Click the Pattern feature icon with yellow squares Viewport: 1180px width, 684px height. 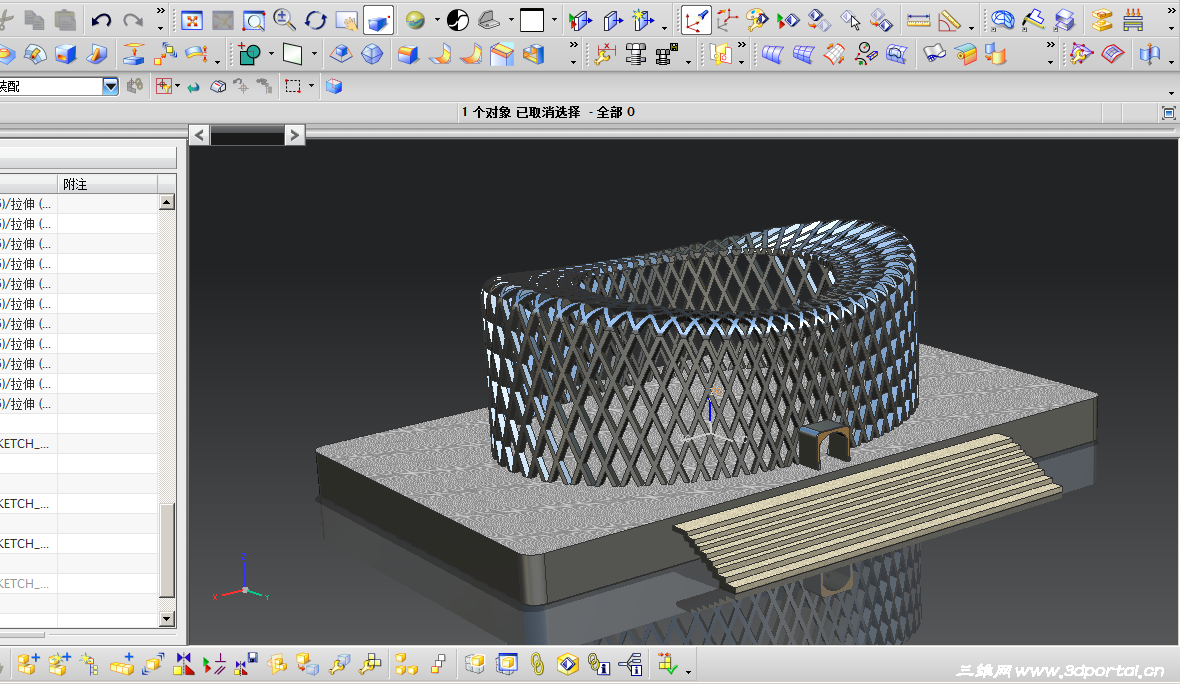click(165, 54)
